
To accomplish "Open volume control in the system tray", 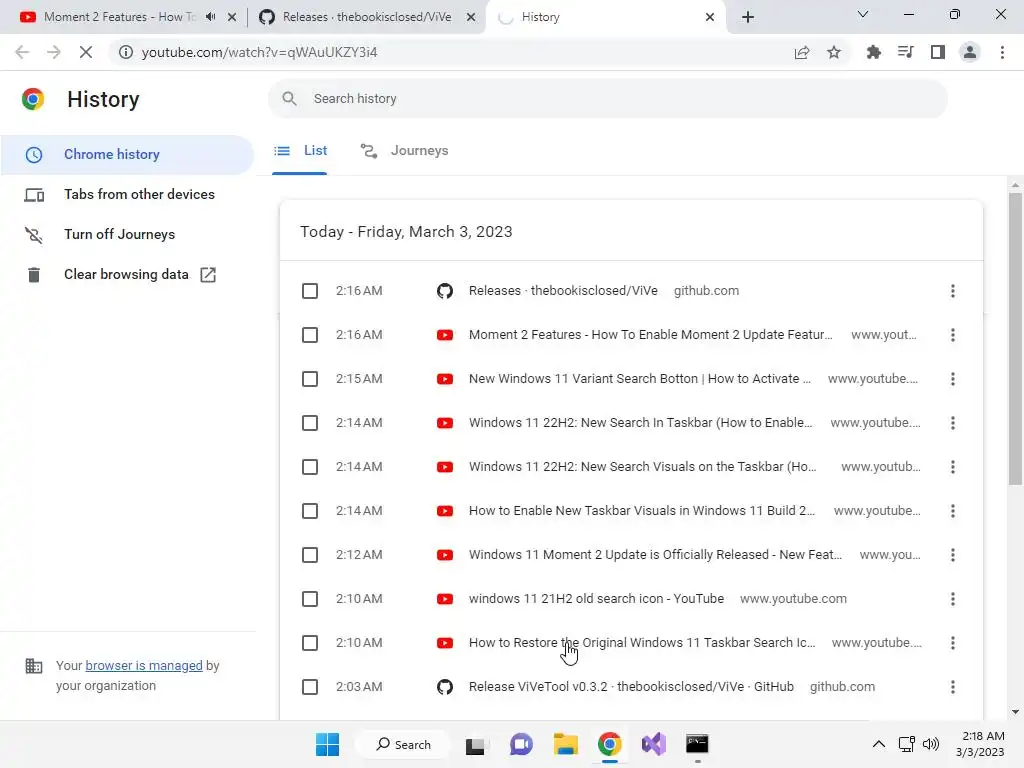I will coord(931,744).
